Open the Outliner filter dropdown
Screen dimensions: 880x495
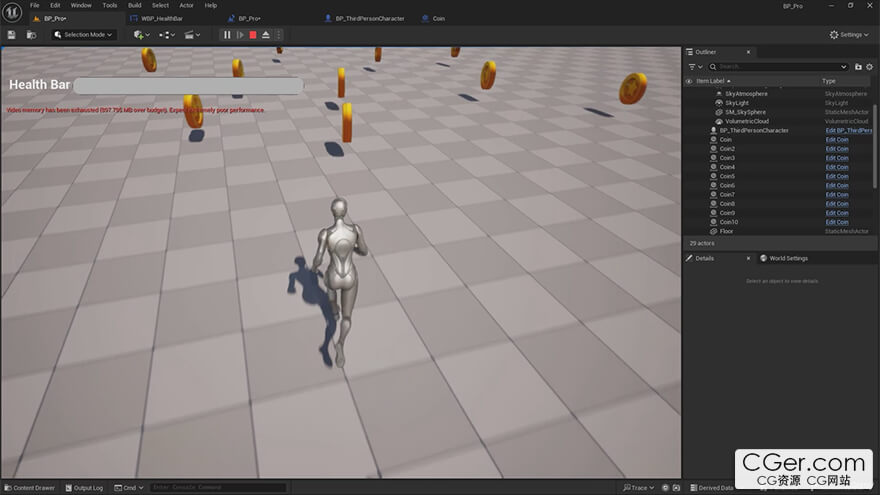click(x=694, y=67)
